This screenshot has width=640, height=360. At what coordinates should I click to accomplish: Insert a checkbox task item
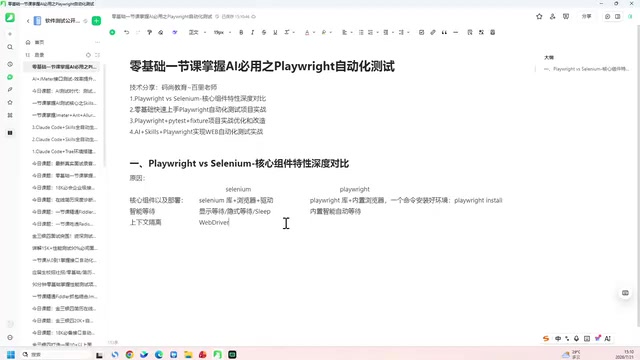tap(421, 32)
